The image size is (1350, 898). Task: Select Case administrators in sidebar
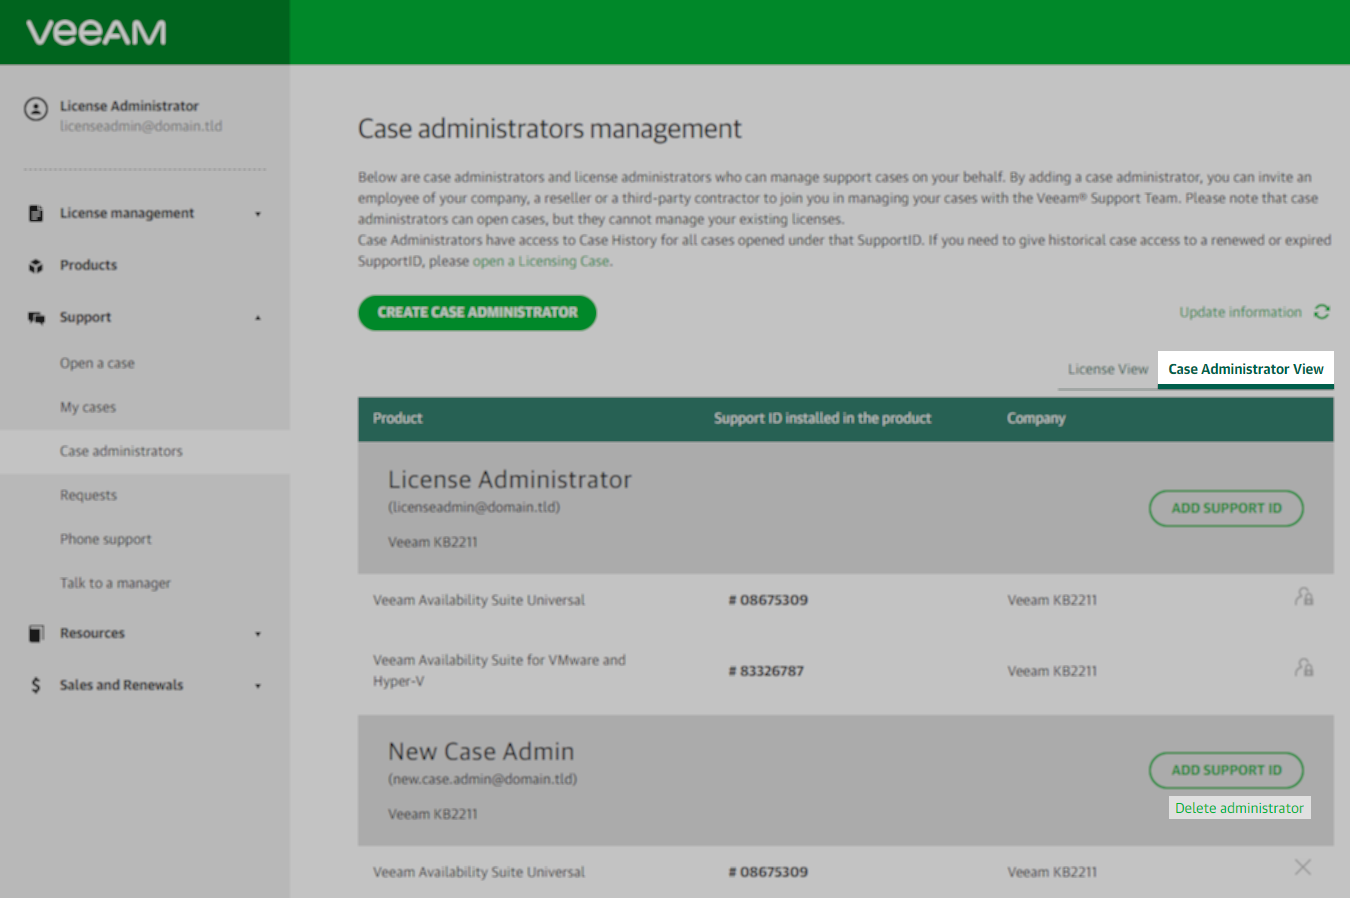coord(121,451)
